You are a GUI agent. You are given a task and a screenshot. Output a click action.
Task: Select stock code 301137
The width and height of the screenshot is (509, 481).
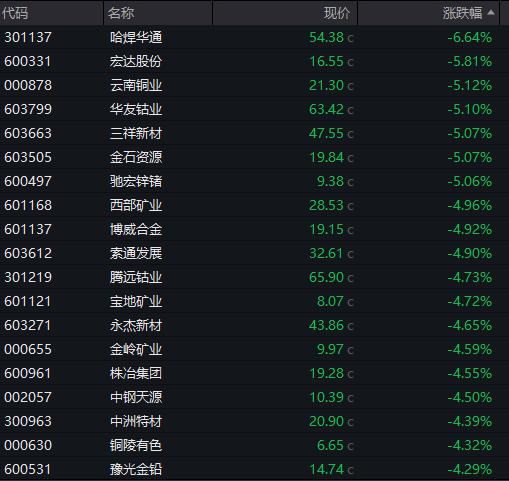(x=28, y=37)
